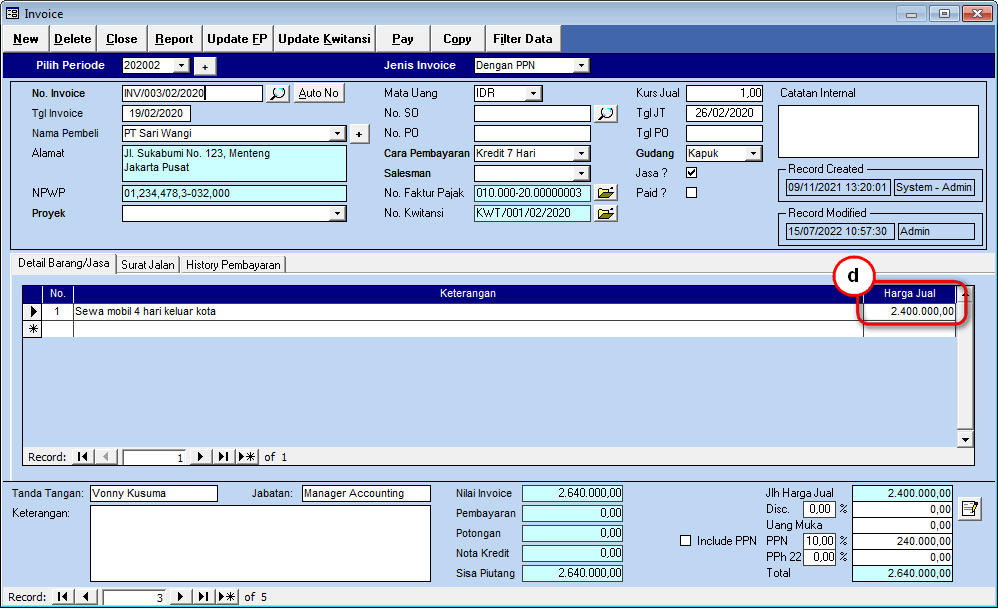Click the Invoice window title icon
This screenshot has width=998, height=608.
click(12, 13)
